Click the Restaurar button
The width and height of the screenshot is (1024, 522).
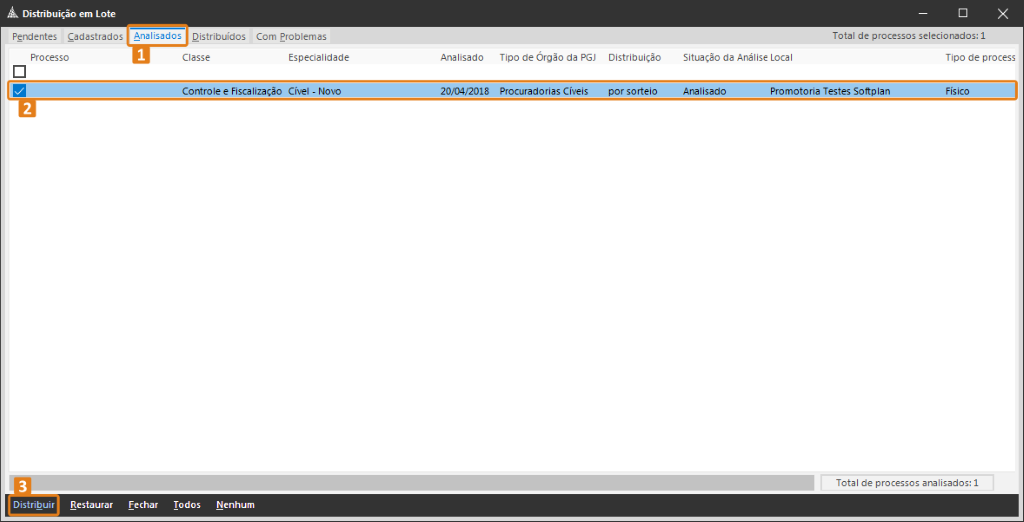pos(91,505)
